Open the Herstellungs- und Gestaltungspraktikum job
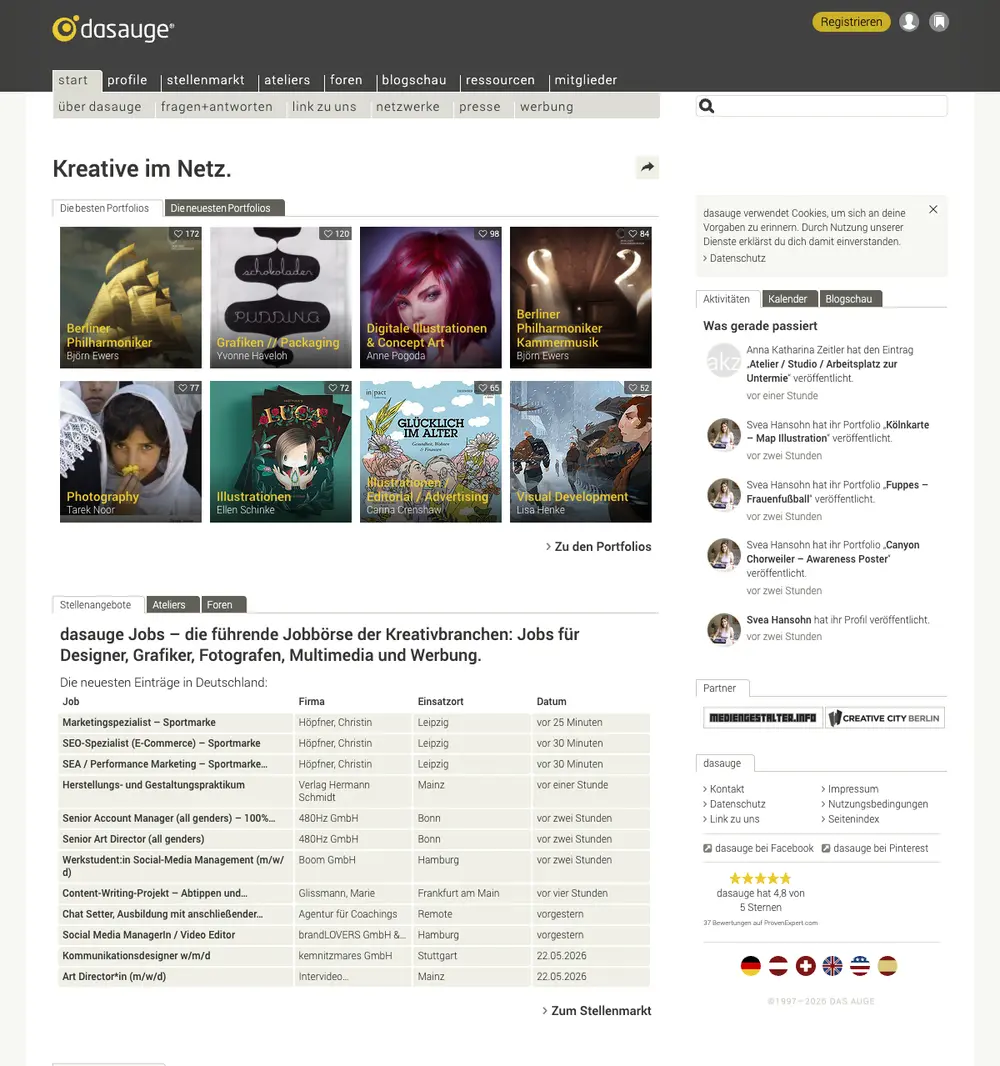 click(154, 785)
